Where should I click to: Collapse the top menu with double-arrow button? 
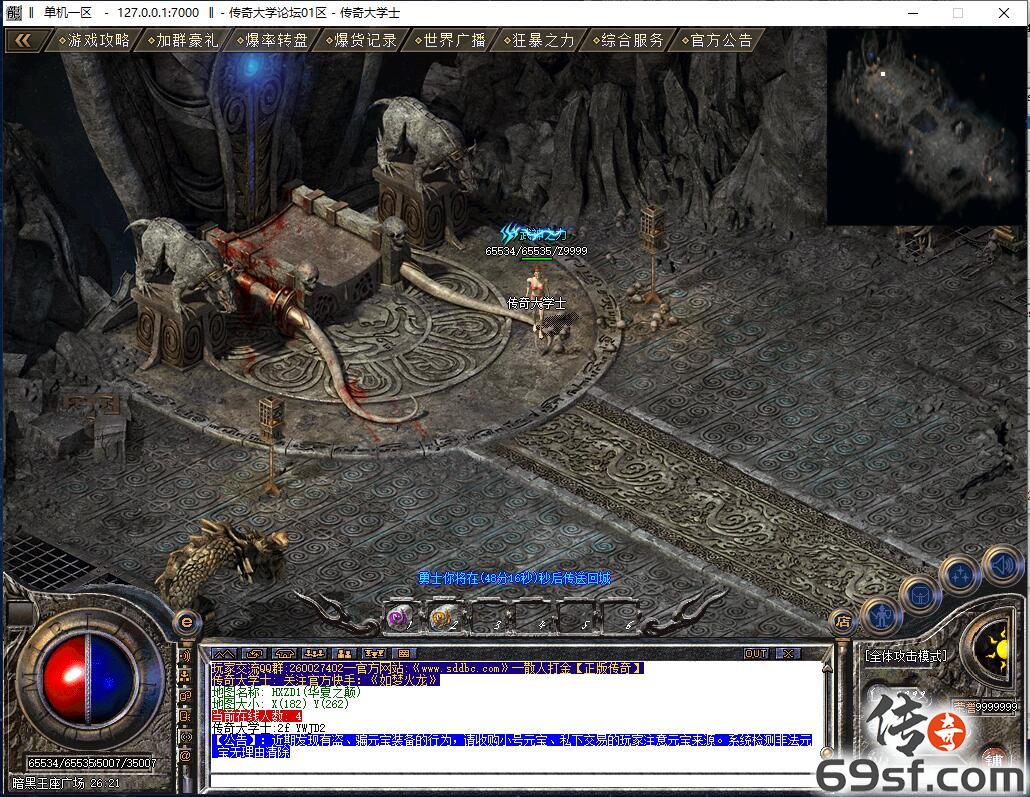pos(22,41)
